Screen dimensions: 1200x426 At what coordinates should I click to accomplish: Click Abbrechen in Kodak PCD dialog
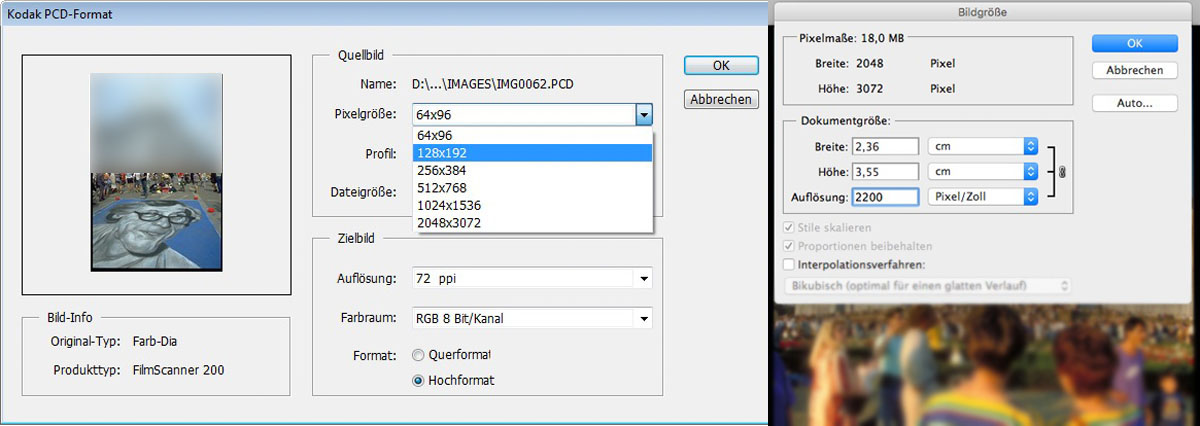click(720, 99)
